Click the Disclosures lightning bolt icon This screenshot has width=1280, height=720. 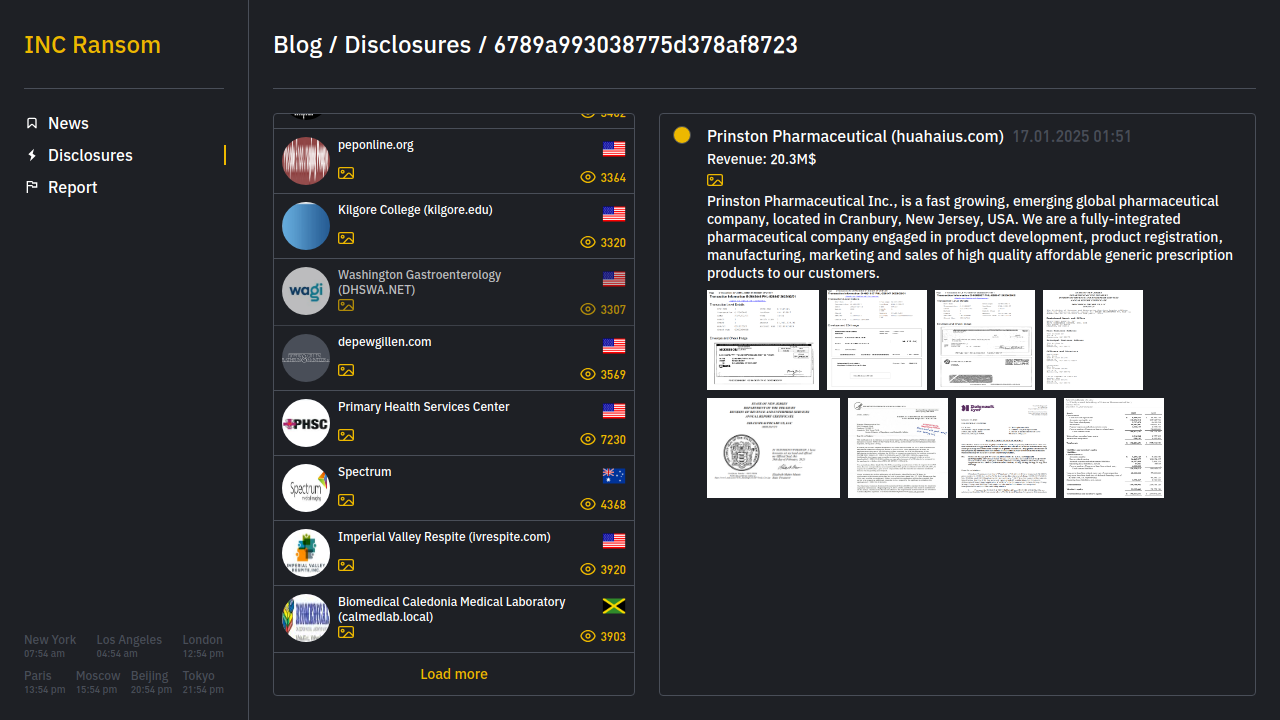(32, 155)
